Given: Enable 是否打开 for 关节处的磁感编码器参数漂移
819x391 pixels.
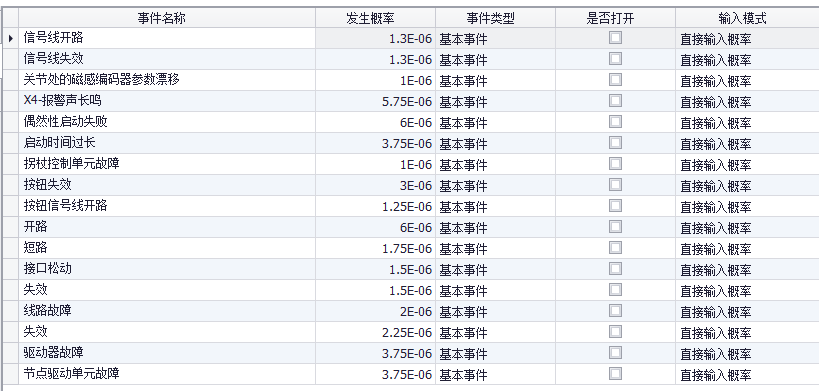Looking at the screenshot, I should (615, 79).
